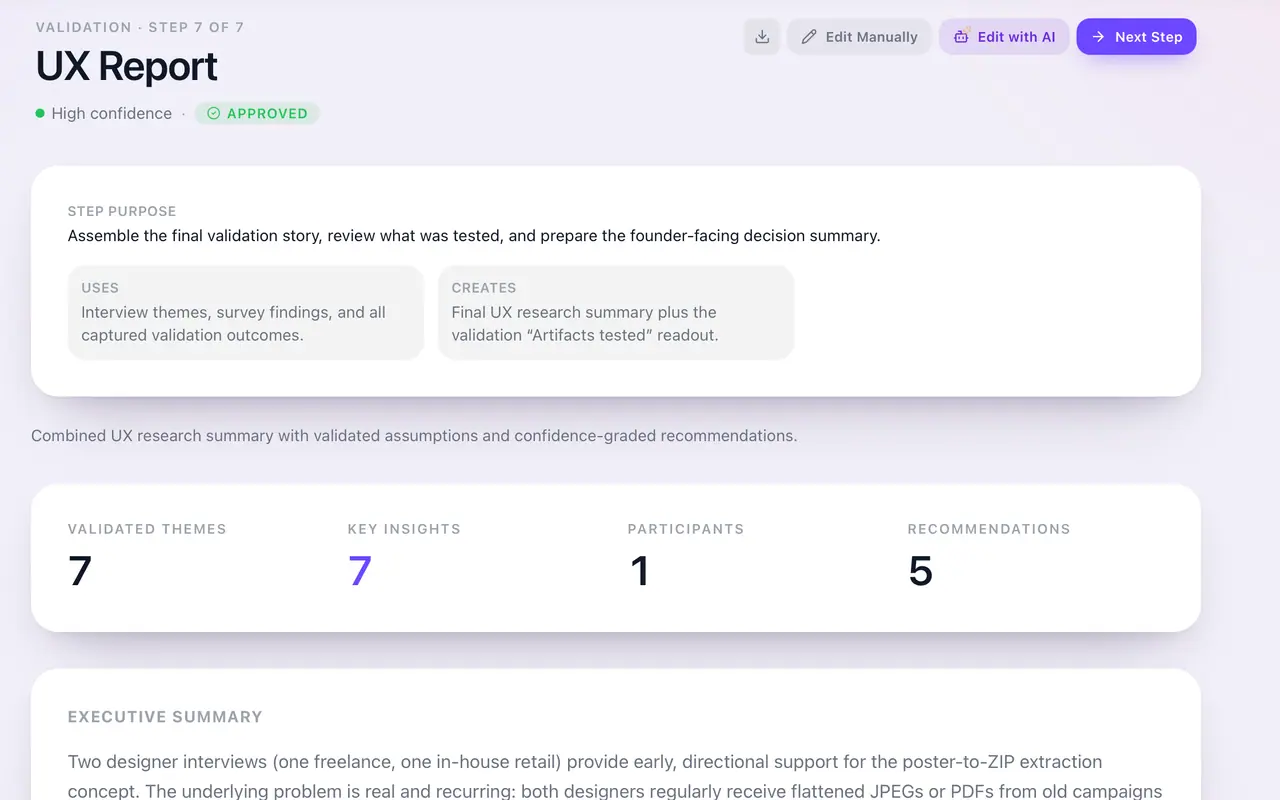Viewport: 1280px width, 800px height.
Task: Click the APPROVED status badge
Action: tap(257, 113)
